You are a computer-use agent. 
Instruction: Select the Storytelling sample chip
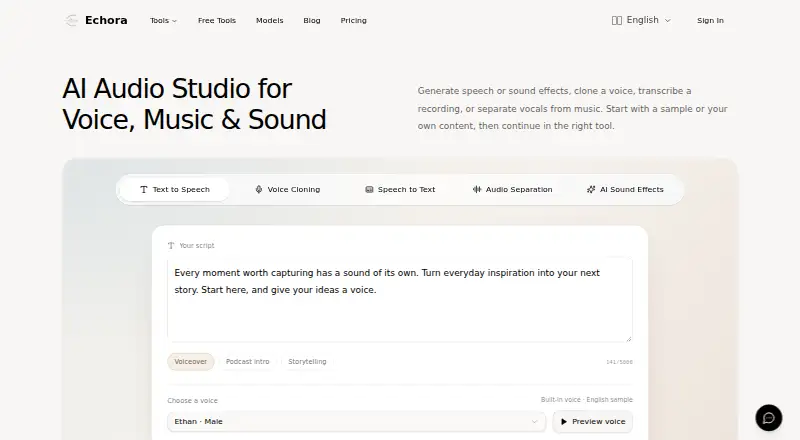(x=307, y=361)
